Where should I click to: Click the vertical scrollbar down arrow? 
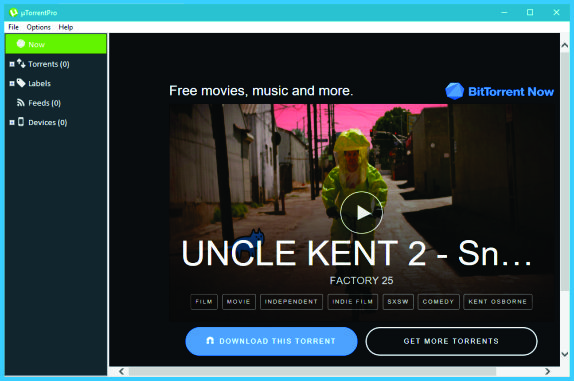[565, 354]
